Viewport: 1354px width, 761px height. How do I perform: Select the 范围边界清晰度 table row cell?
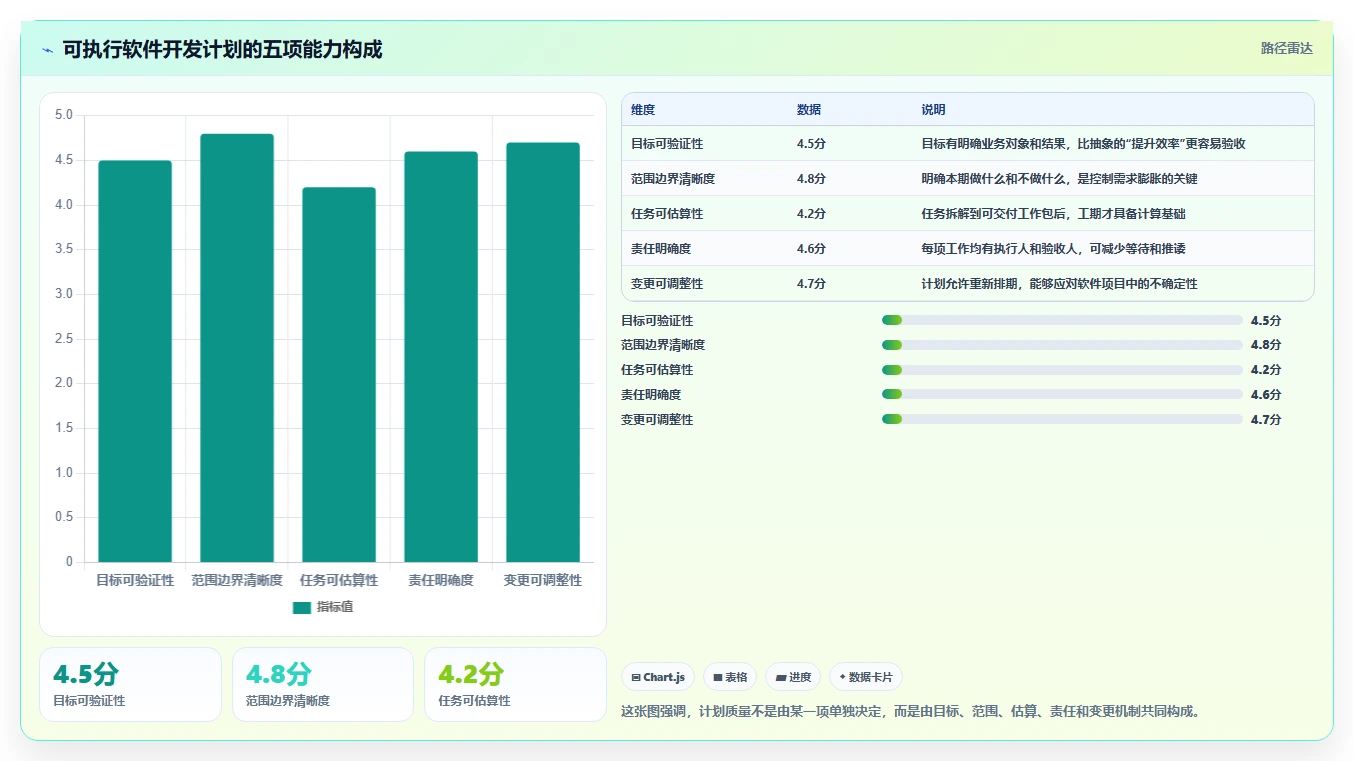point(673,179)
